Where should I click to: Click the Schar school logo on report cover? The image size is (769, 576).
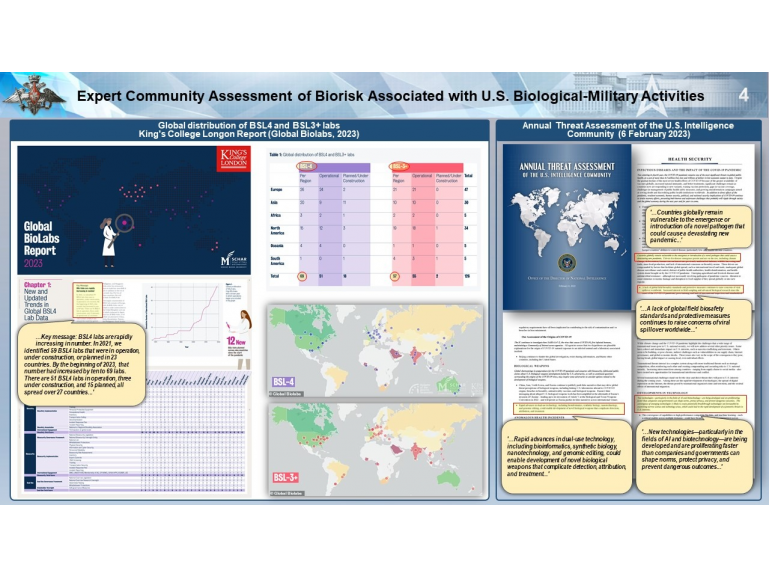[x=233, y=259]
